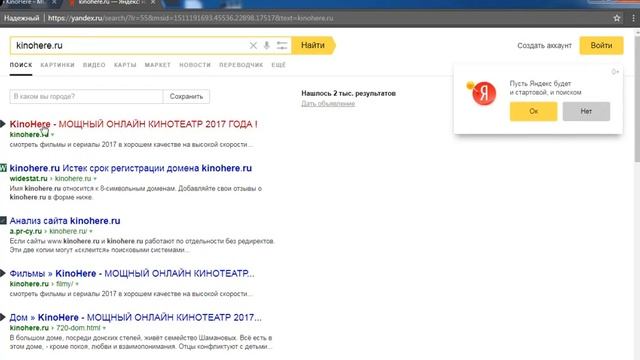Click the page vertical scrollbar thumb
The height and width of the screenshot is (360, 640).
[x=637, y=98]
